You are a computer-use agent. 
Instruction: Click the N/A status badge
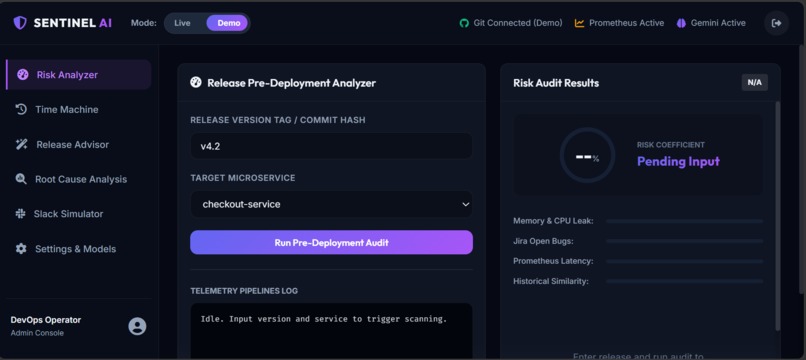click(x=754, y=83)
